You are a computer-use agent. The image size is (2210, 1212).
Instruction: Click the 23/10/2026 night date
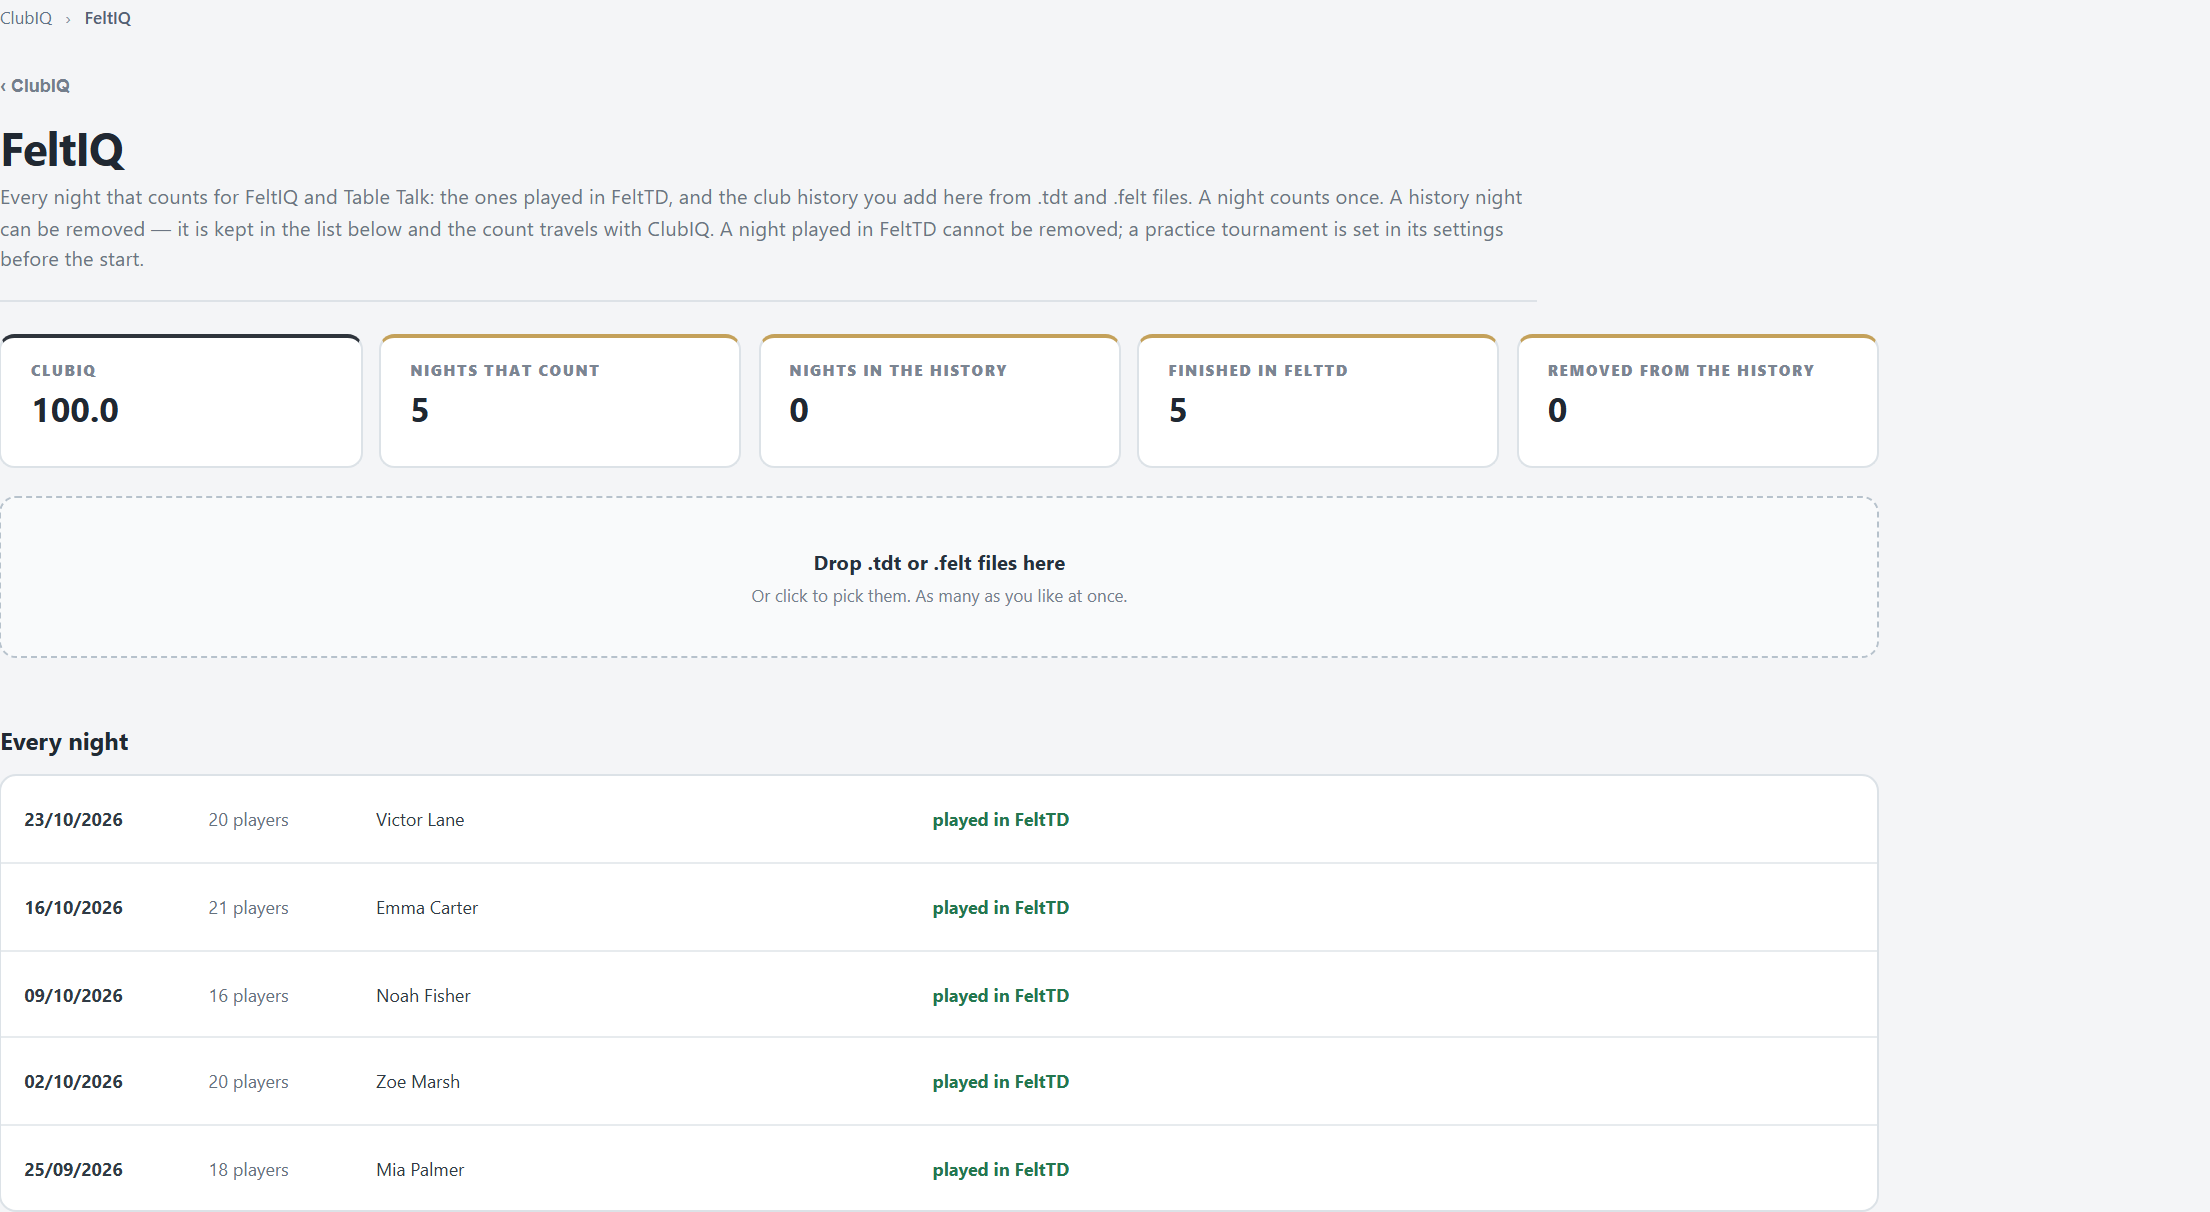[x=74, y=820]
